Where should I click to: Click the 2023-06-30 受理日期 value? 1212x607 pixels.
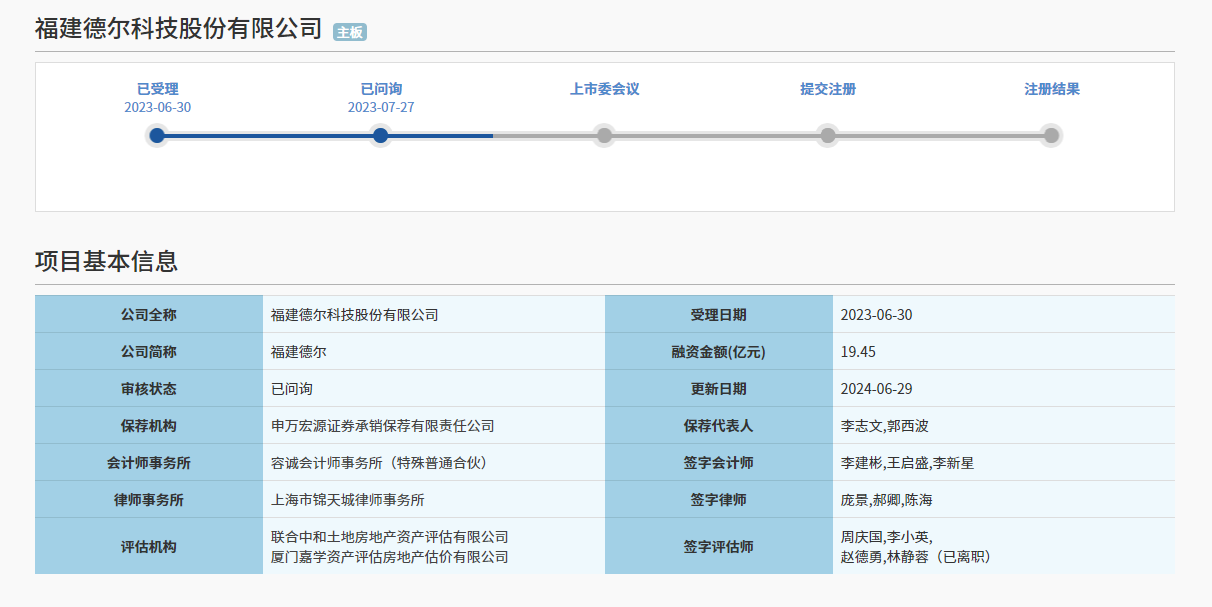pos(877,315)
